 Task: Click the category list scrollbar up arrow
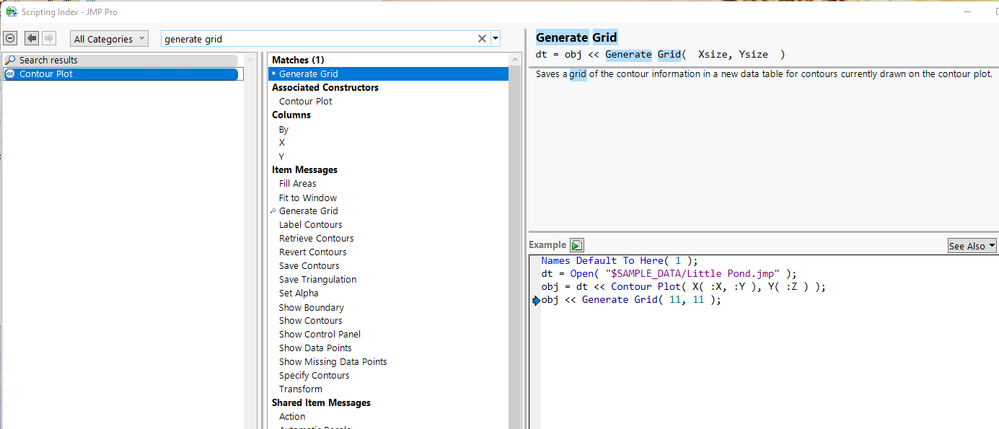pos(250,59)
